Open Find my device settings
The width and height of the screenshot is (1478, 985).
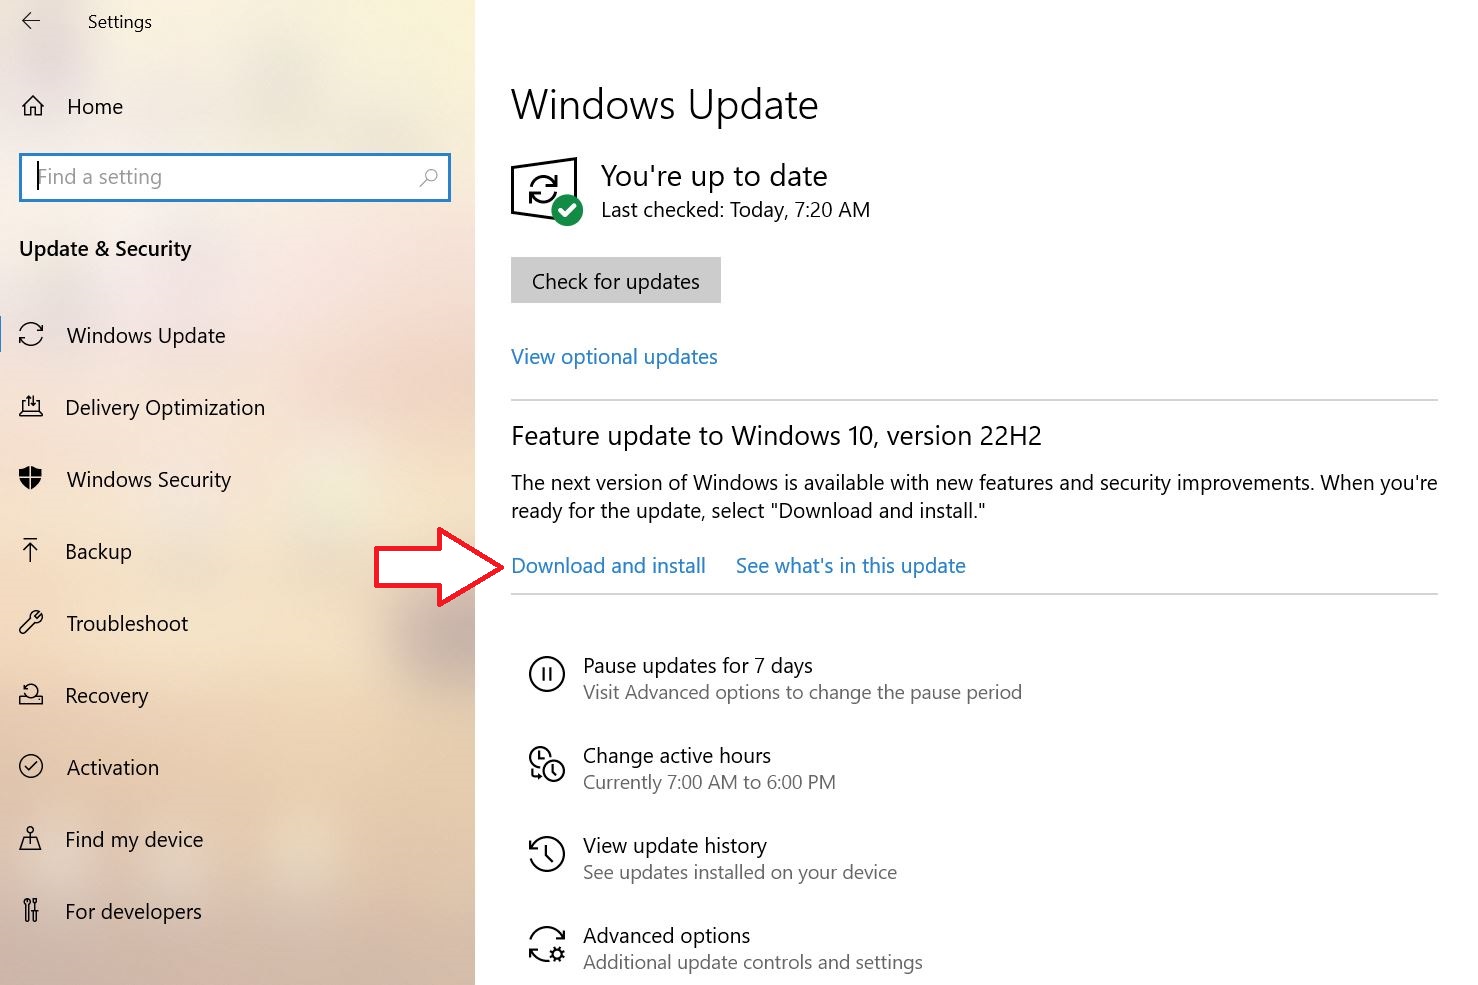[x=134, y=840]
